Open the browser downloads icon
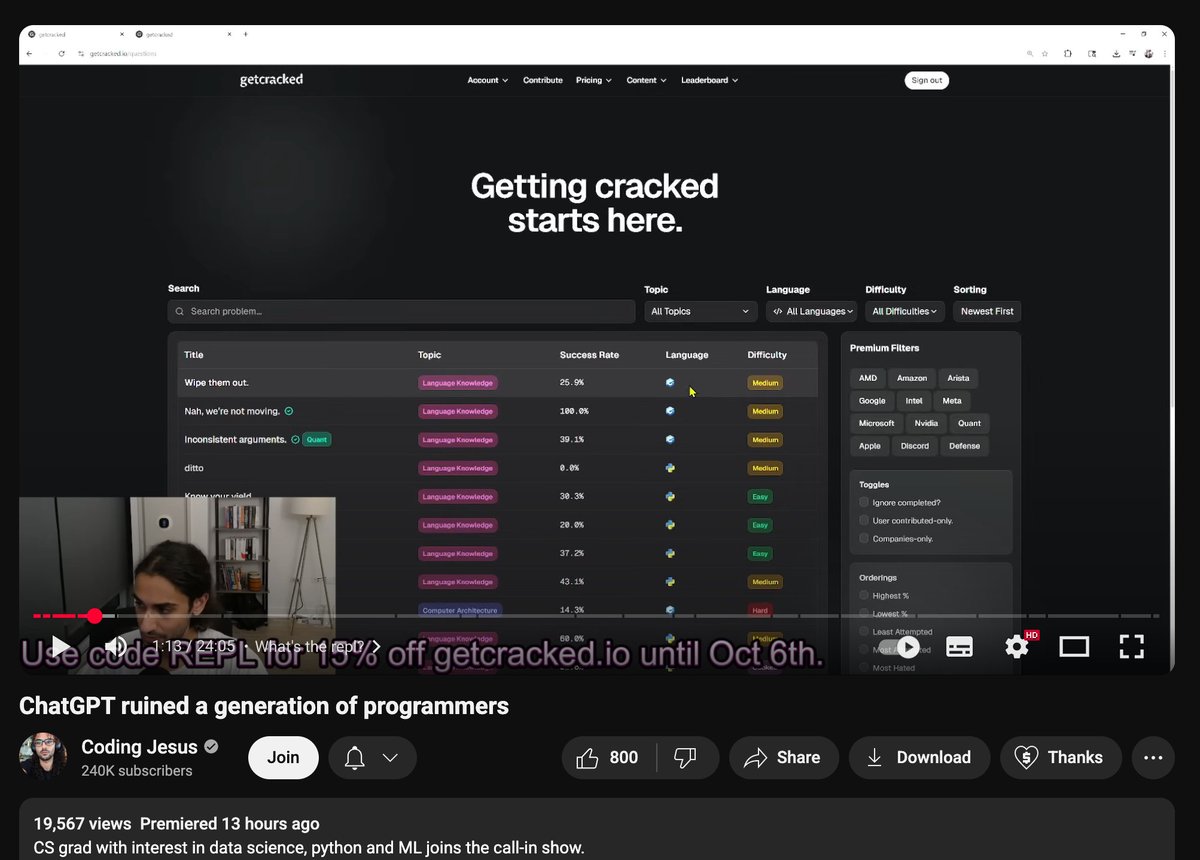1200x860 pixels. coord(1116,53)
